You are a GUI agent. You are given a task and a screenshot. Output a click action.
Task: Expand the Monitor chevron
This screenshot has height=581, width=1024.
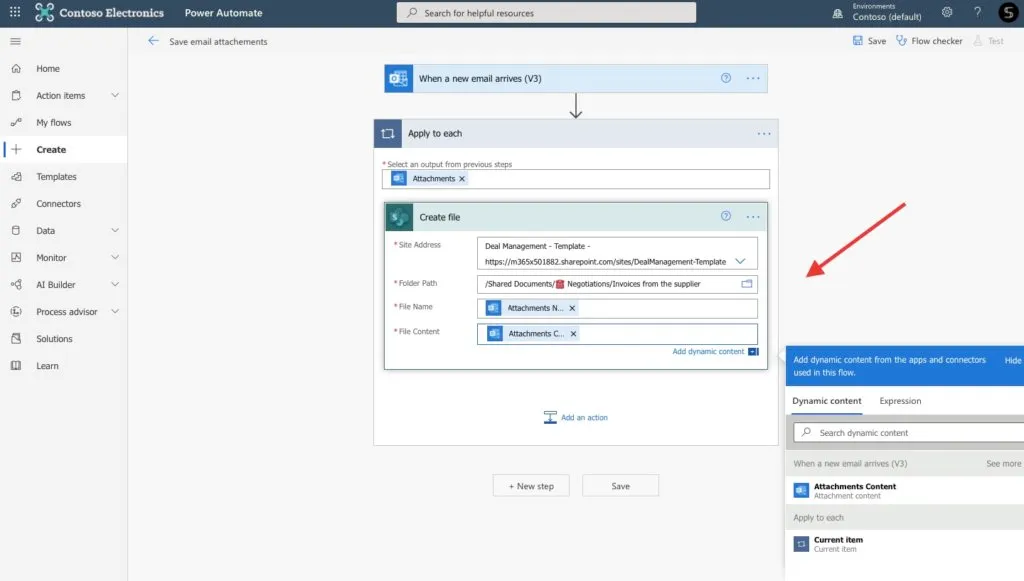(115, 257)
